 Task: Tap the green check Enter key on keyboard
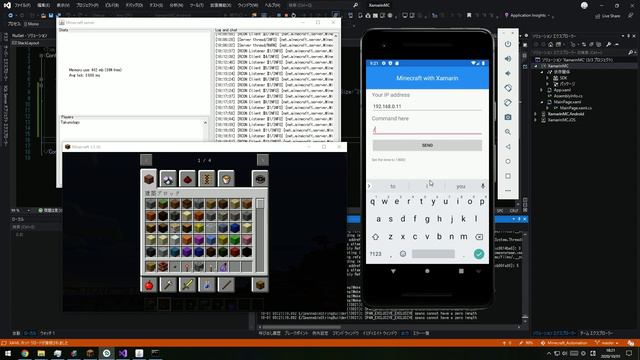479,254
